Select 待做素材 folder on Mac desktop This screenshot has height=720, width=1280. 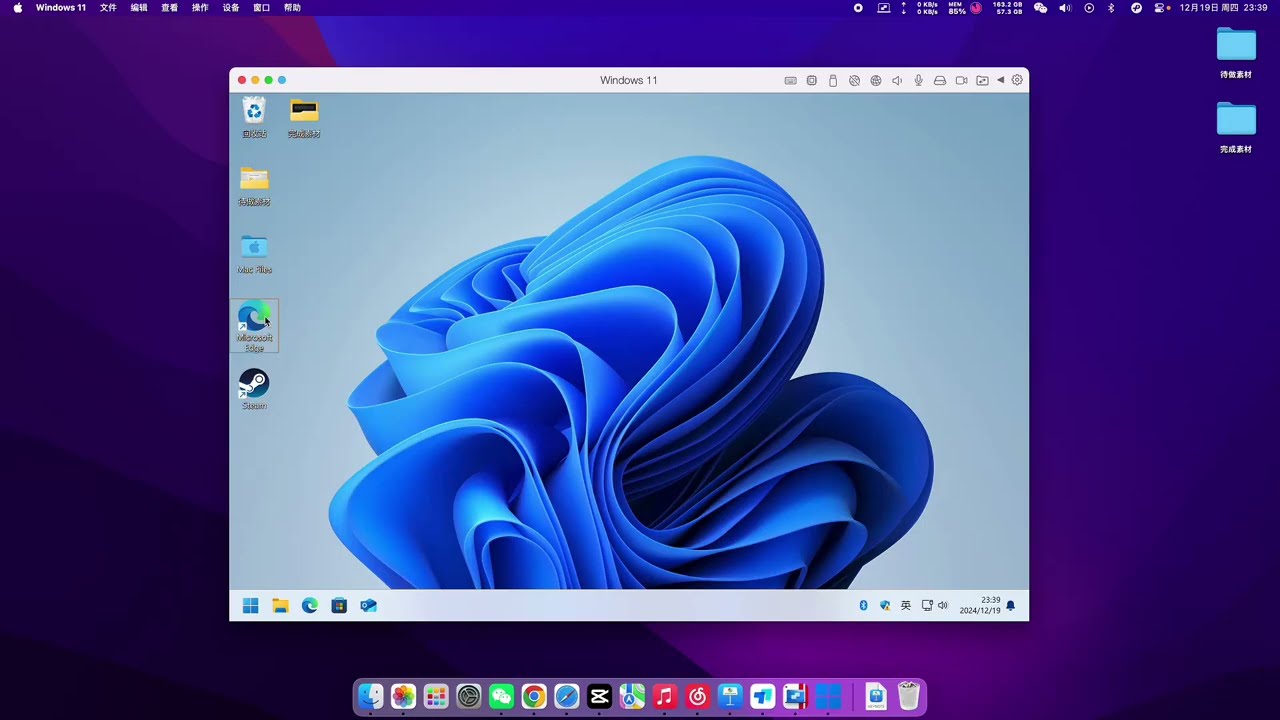(x=1236, y=53)
